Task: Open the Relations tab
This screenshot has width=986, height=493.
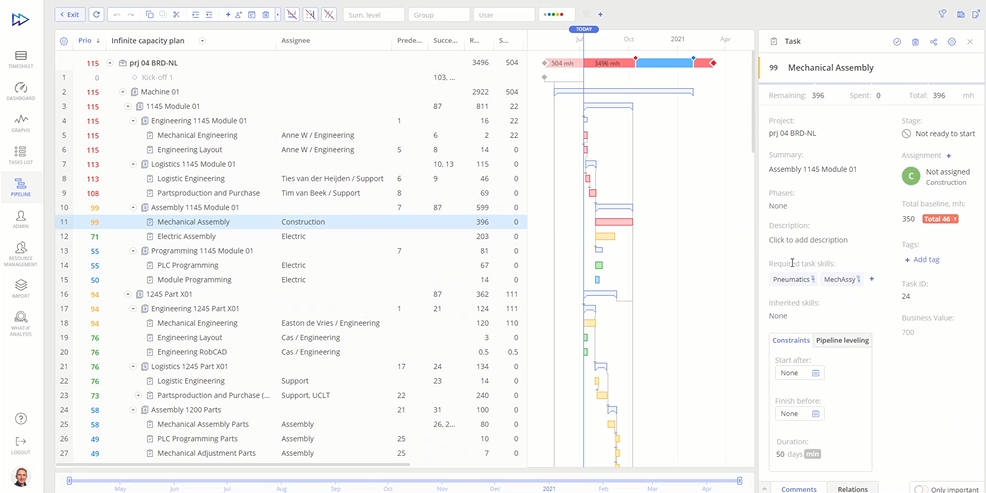Action: pos(852,488)
